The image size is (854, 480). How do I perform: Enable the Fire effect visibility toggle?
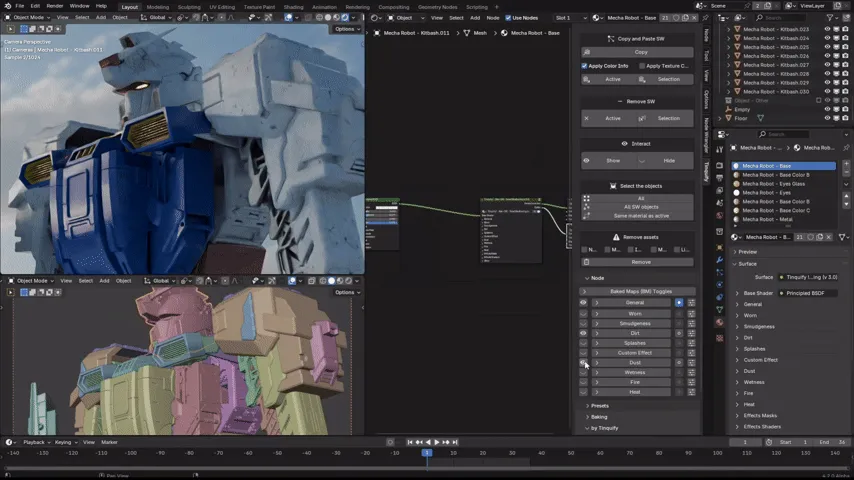(x=583, y=382)
